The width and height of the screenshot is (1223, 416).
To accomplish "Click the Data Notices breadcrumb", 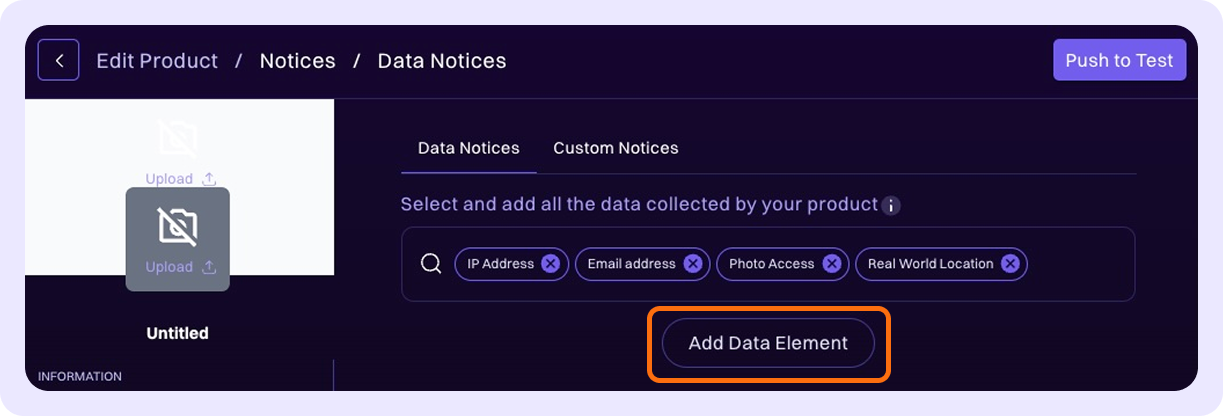I will point(442,61).
